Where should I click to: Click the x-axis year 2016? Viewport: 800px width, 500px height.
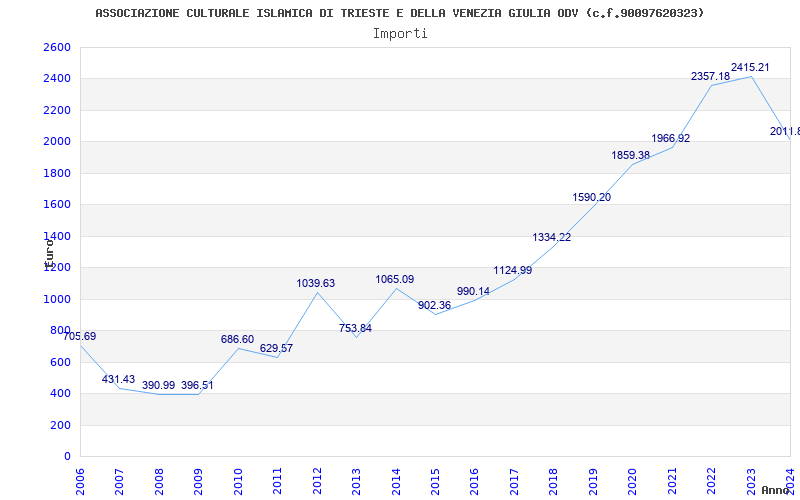click(x=474, y=481)
